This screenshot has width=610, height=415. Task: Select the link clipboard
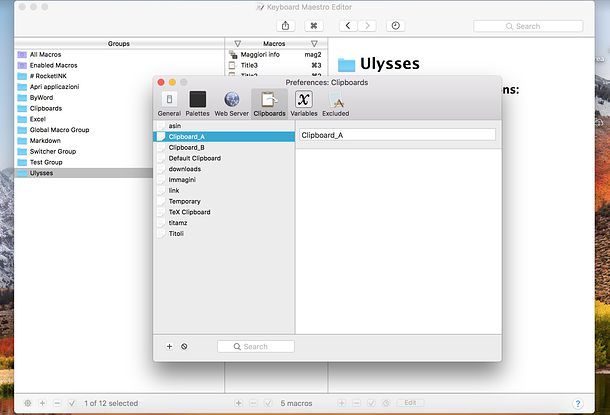(x=224, y=191)
